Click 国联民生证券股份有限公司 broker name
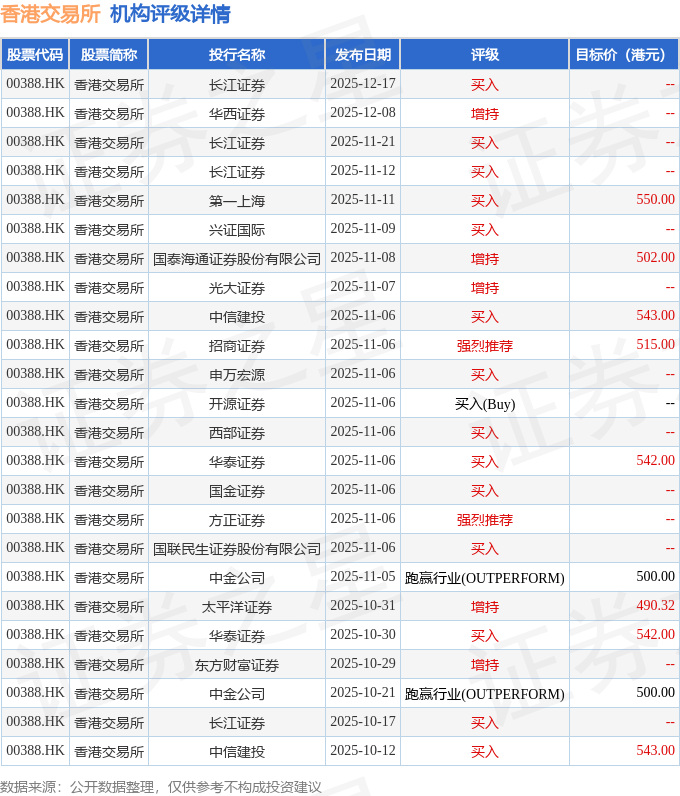Image resolution: width=680 pixels, height=796 pixels. (237, 548)
